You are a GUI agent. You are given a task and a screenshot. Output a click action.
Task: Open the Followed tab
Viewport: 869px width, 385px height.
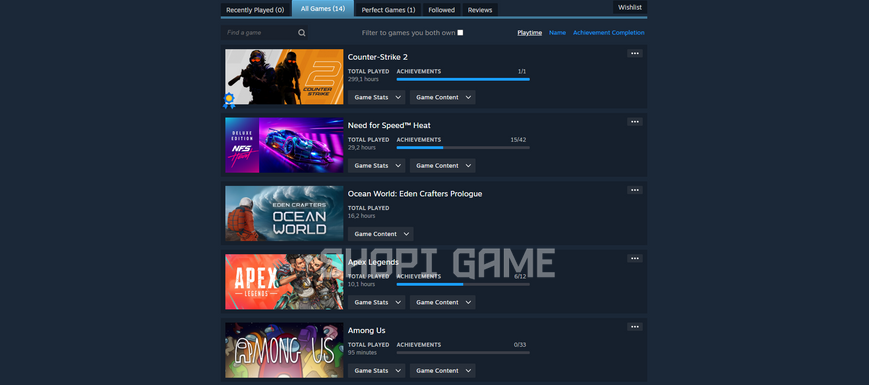pos(441,10)
